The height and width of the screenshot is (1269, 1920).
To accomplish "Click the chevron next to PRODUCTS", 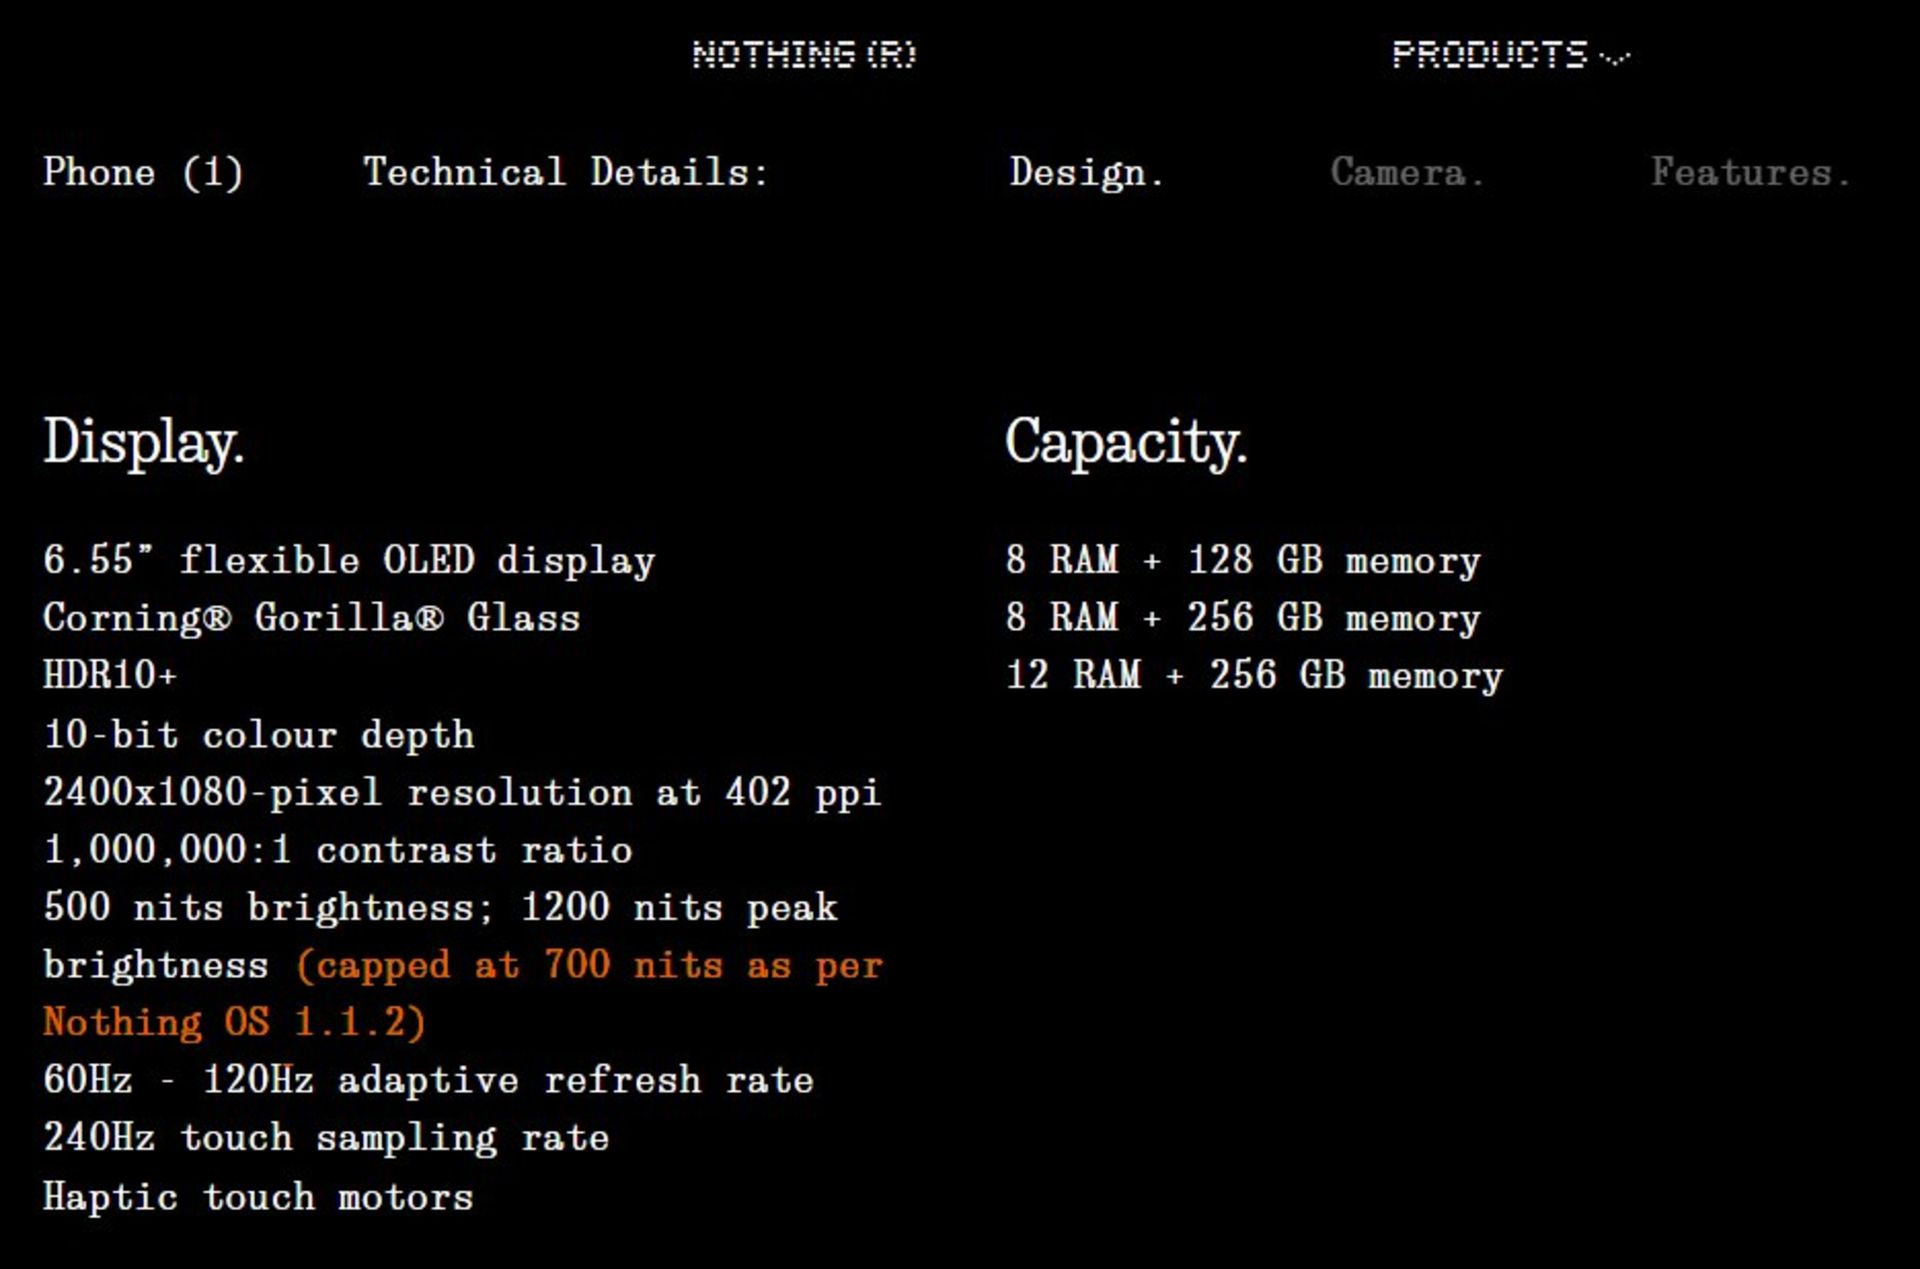I will [x=1615, y=58].
